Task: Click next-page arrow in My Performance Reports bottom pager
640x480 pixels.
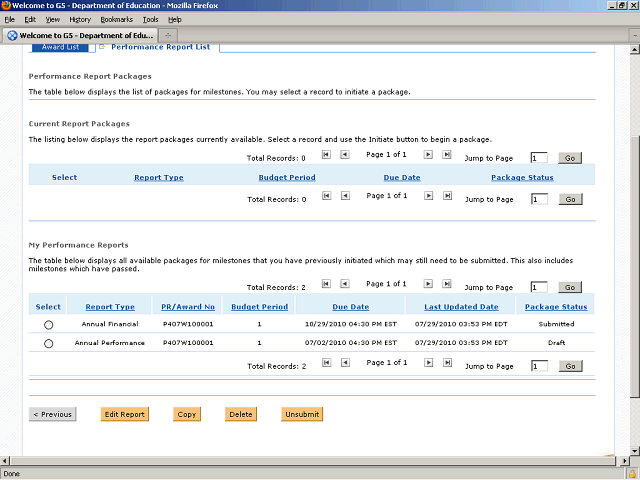Action: point(428,363)
